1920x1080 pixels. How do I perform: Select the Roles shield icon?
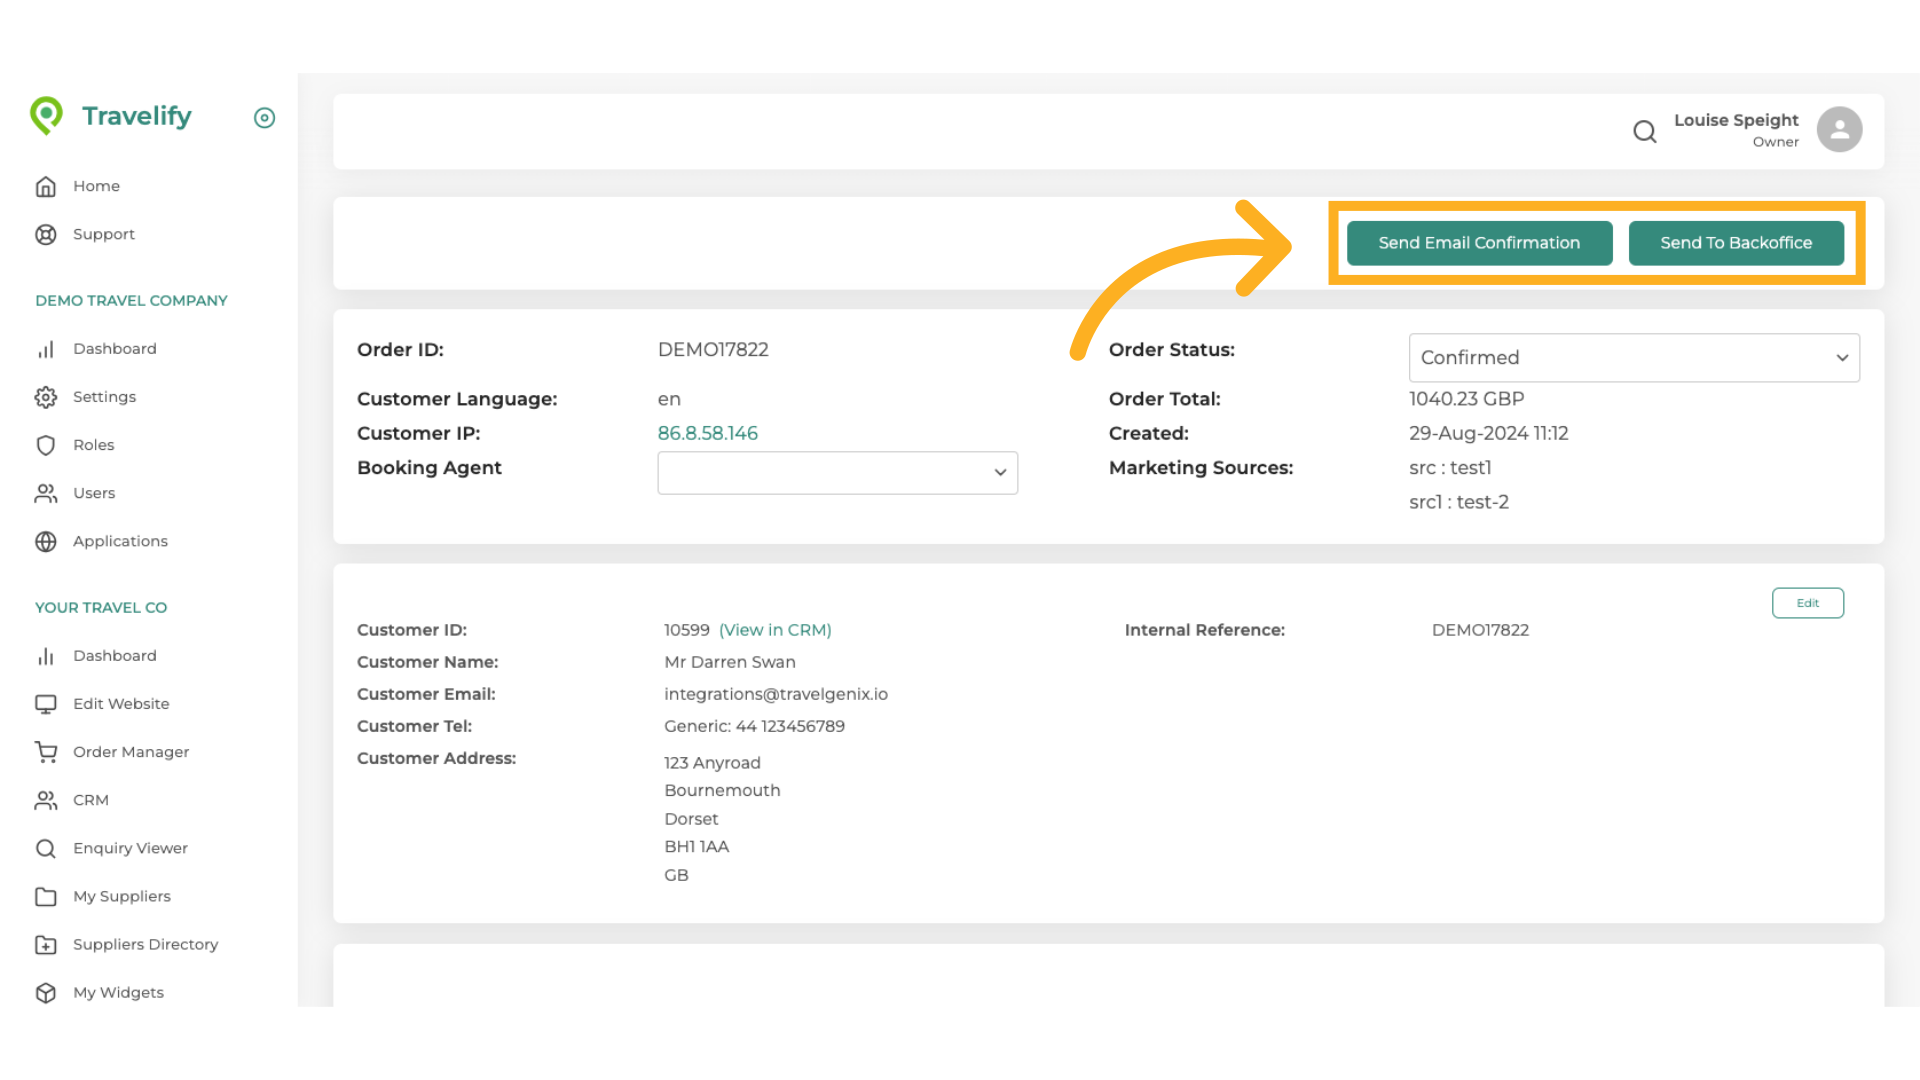(x=46, y=445)
